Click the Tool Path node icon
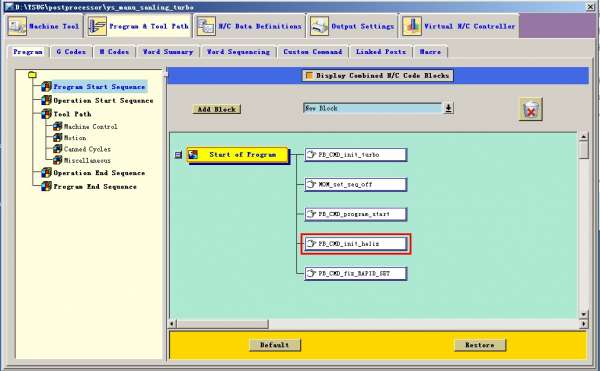The image size is (600, 371). pyautogui.click(x=46, y=114)
